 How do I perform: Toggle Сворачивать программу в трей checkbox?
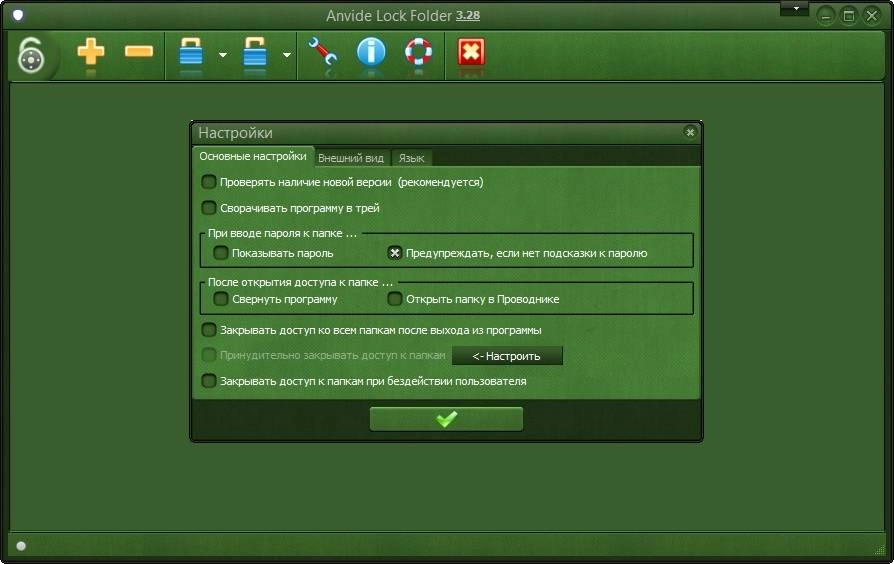pyautogui.click(x=209, y=208)
